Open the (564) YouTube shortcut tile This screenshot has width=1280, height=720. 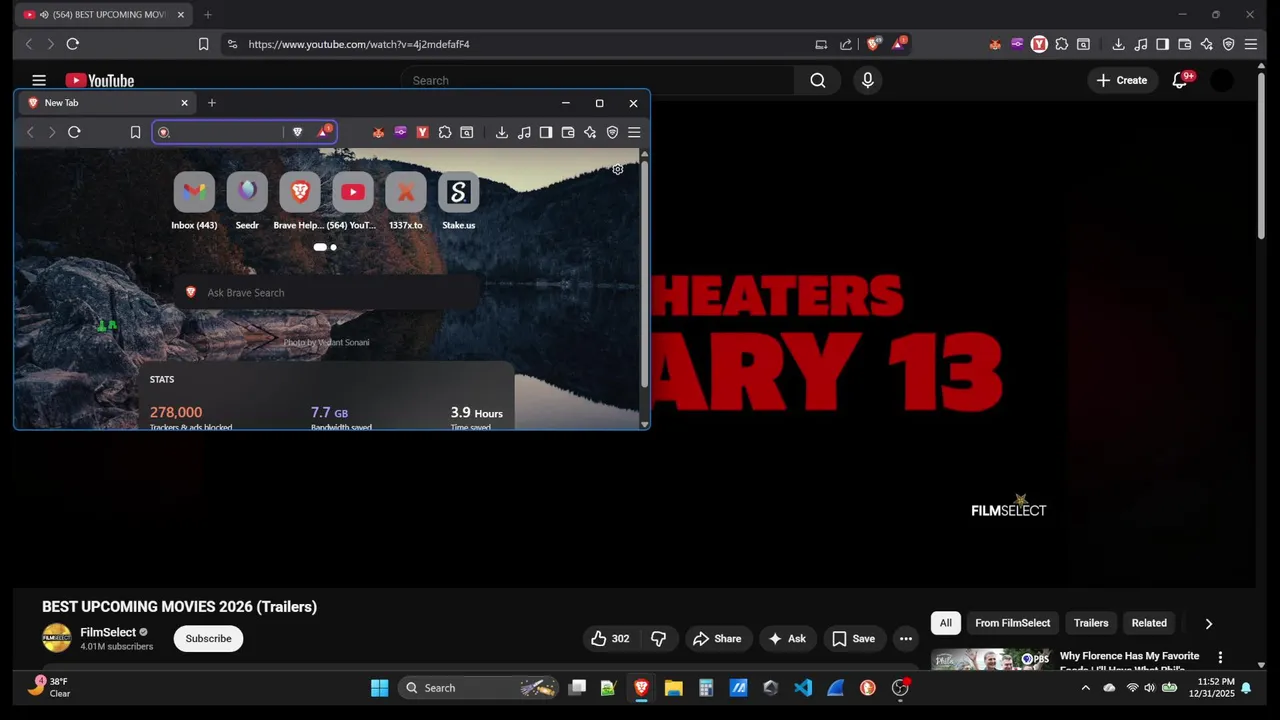coord(352,201)
